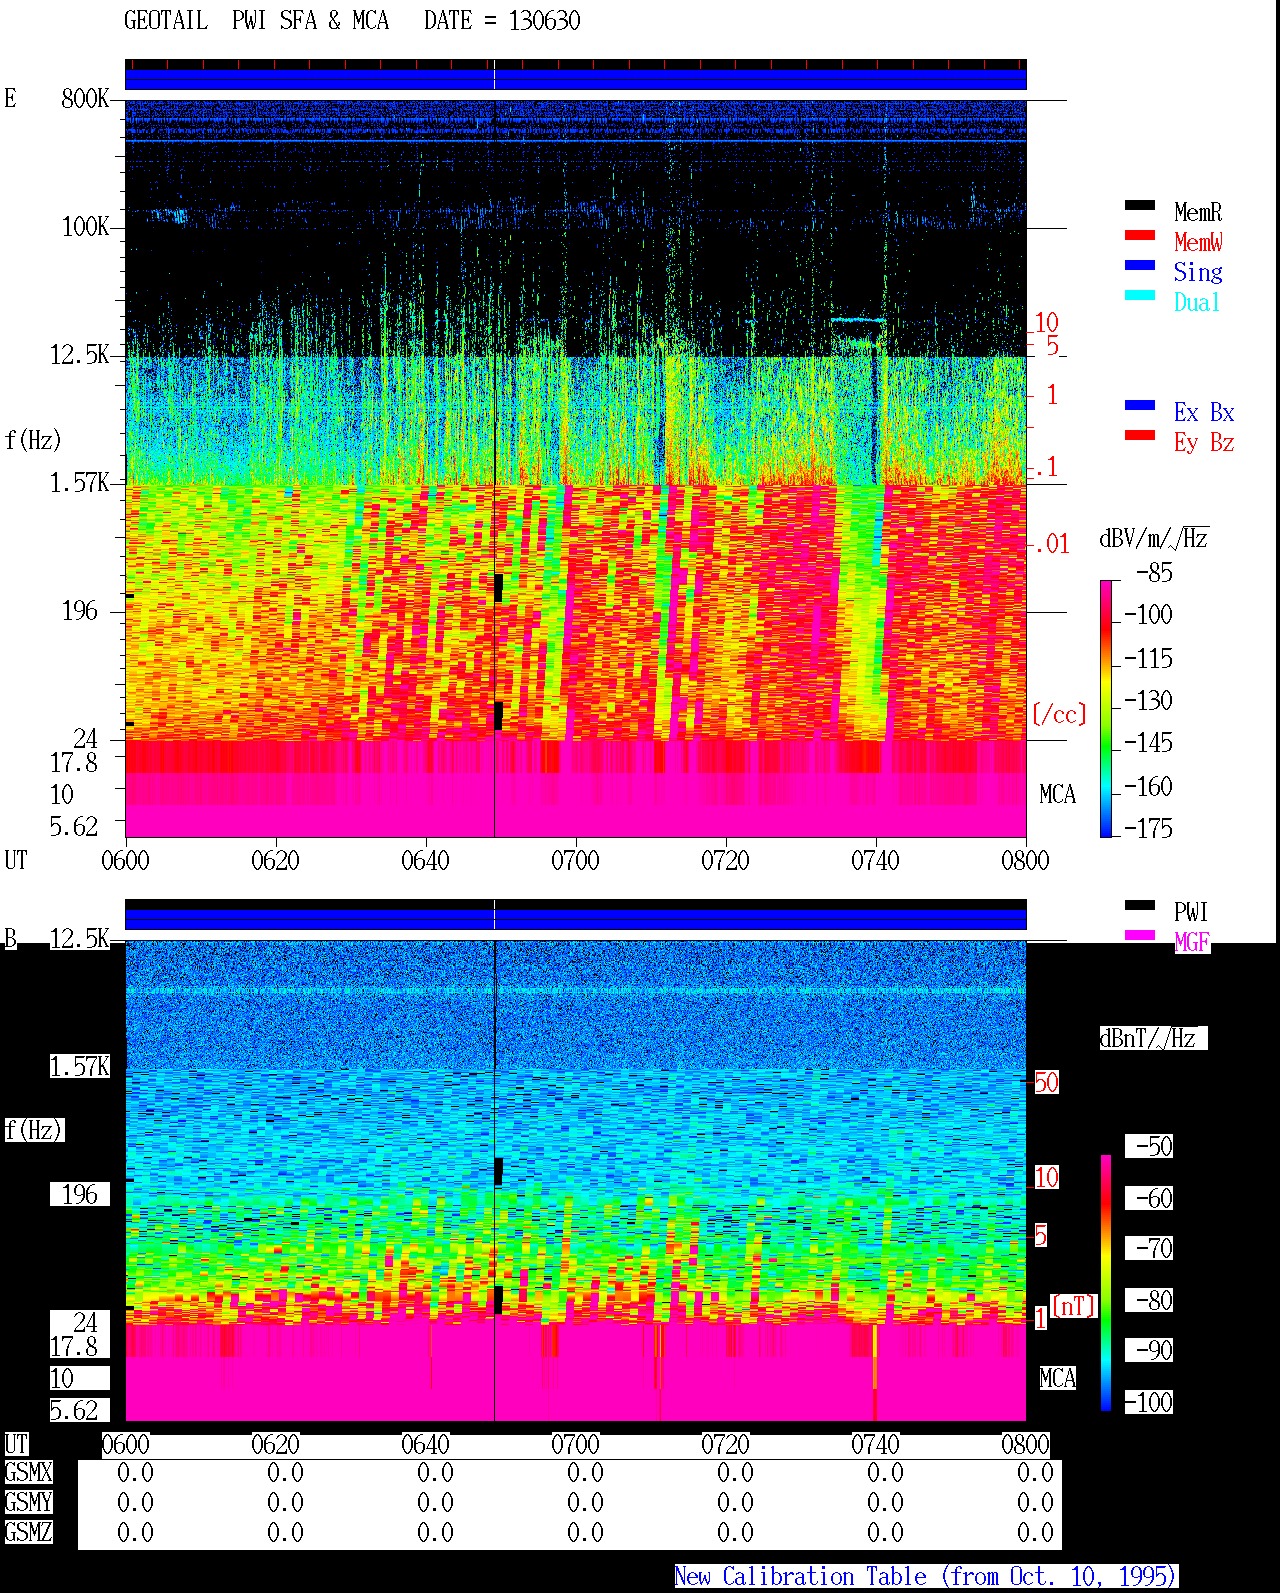
Task: Click the black MemR legend swatch
Action: (x=1139, y=206)
